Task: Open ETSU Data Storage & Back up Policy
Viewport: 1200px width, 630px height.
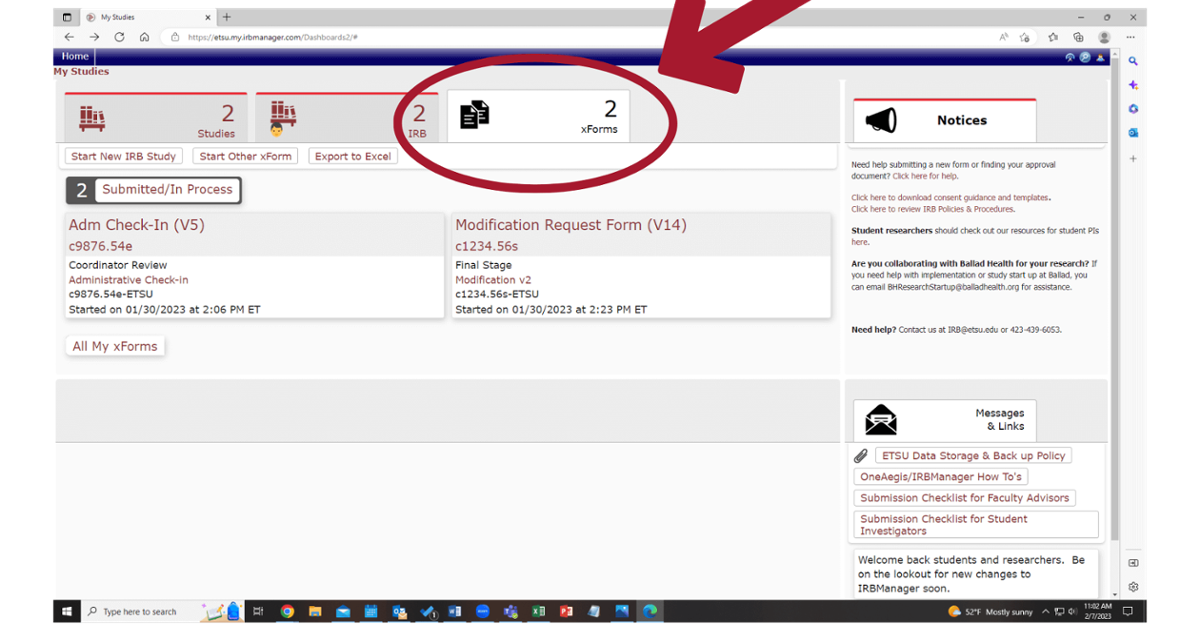Action: [x=973, y=456]
